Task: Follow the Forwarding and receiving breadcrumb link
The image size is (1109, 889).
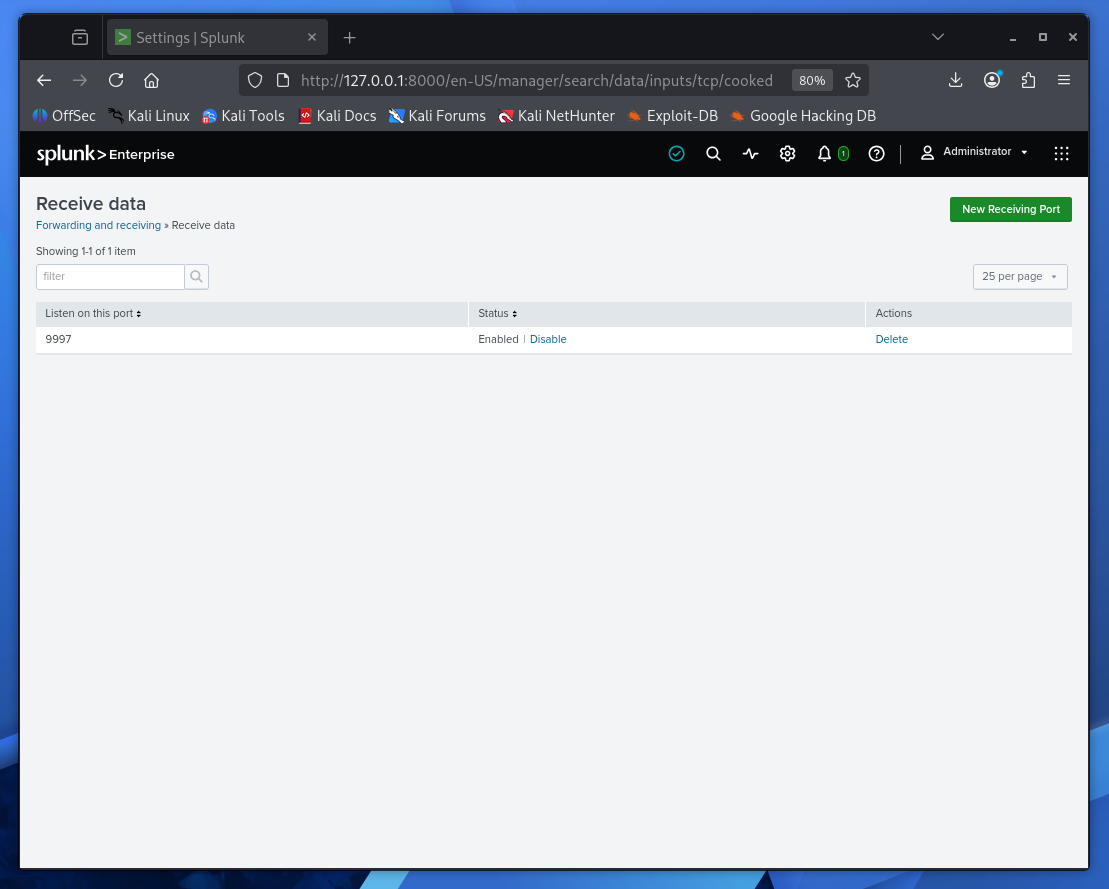Action: click(98, 225)
